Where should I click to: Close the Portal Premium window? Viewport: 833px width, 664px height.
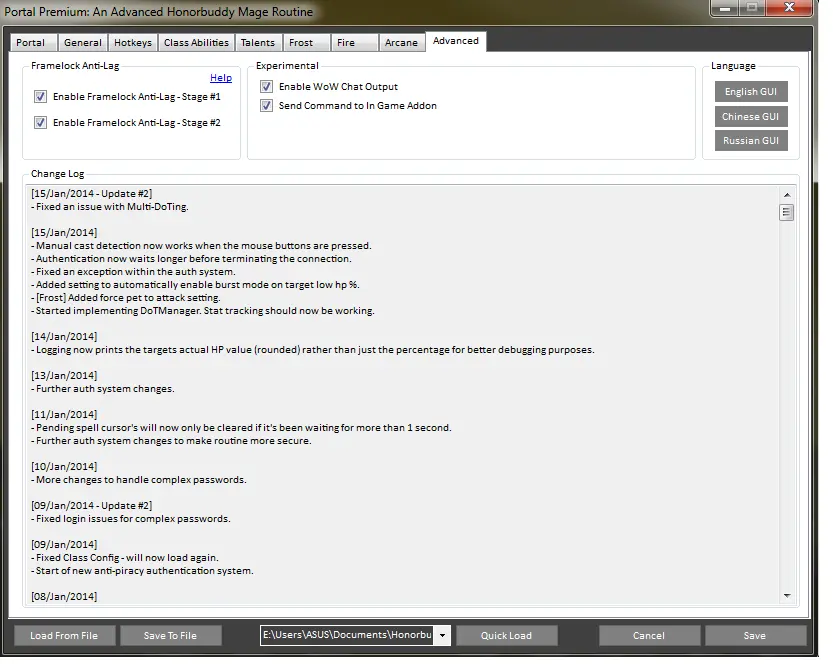789,7
